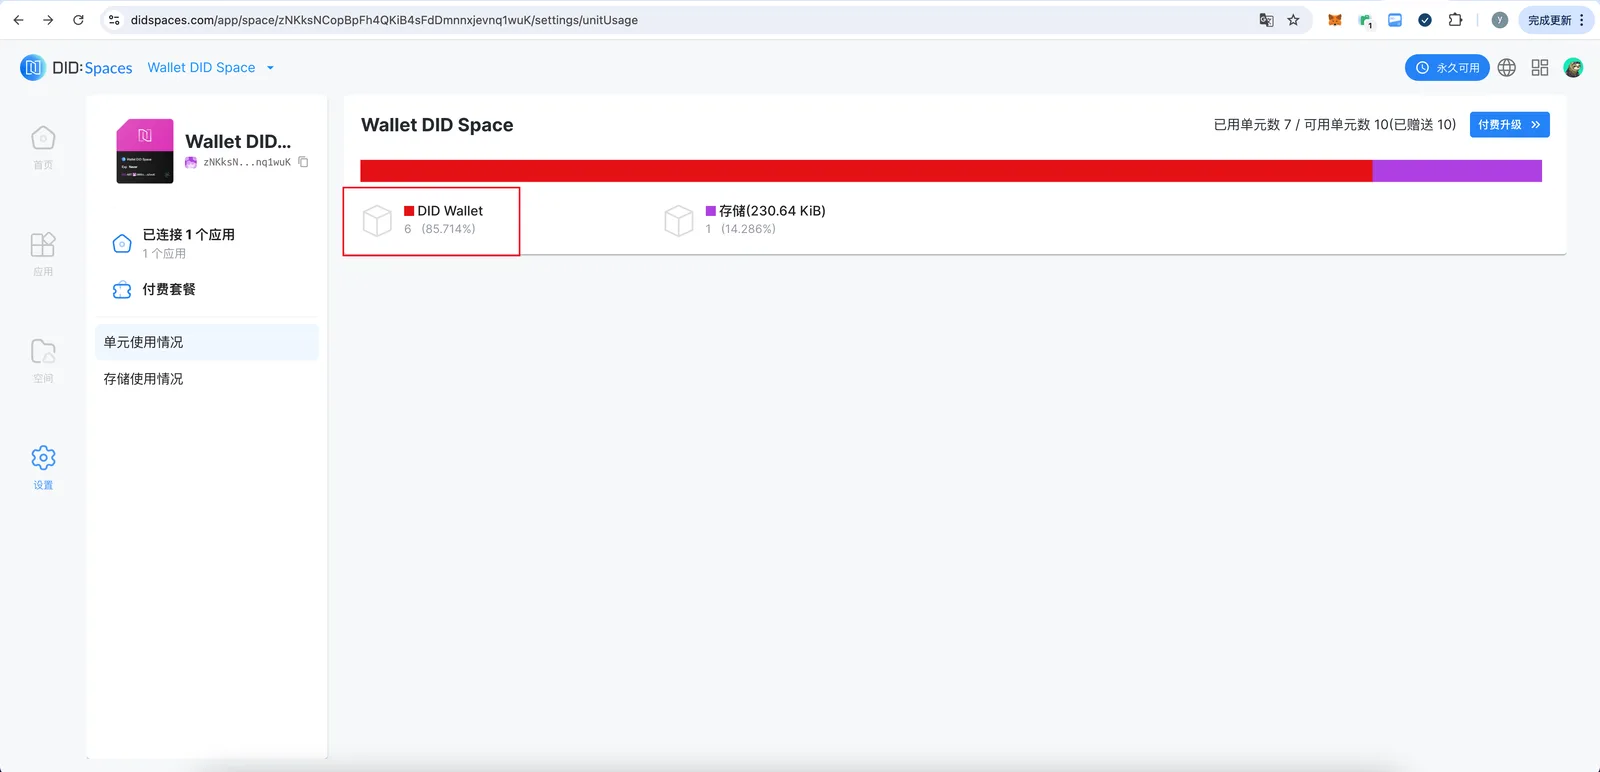Click the red DID Wallet usage bar segment

(x=866, y=171)
